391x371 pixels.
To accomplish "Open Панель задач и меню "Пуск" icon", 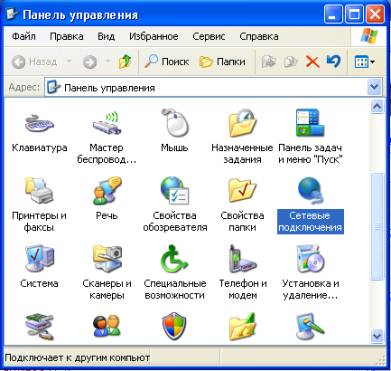I will coord(310,123).
